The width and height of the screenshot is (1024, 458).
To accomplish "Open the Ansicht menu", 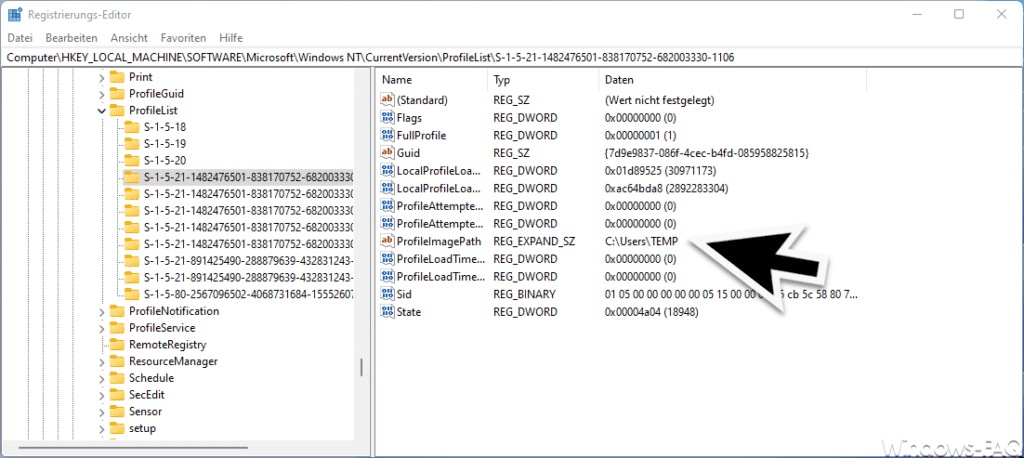I will coord(129,38).
